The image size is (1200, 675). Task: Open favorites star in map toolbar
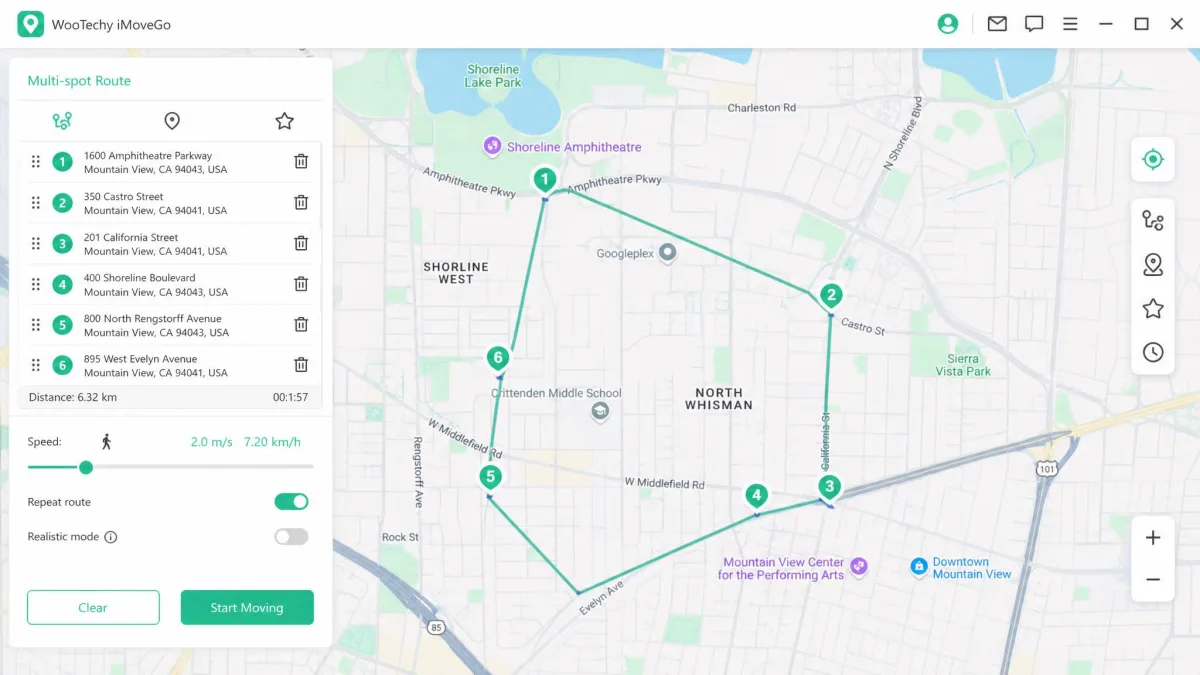(x=1153, y=308)
